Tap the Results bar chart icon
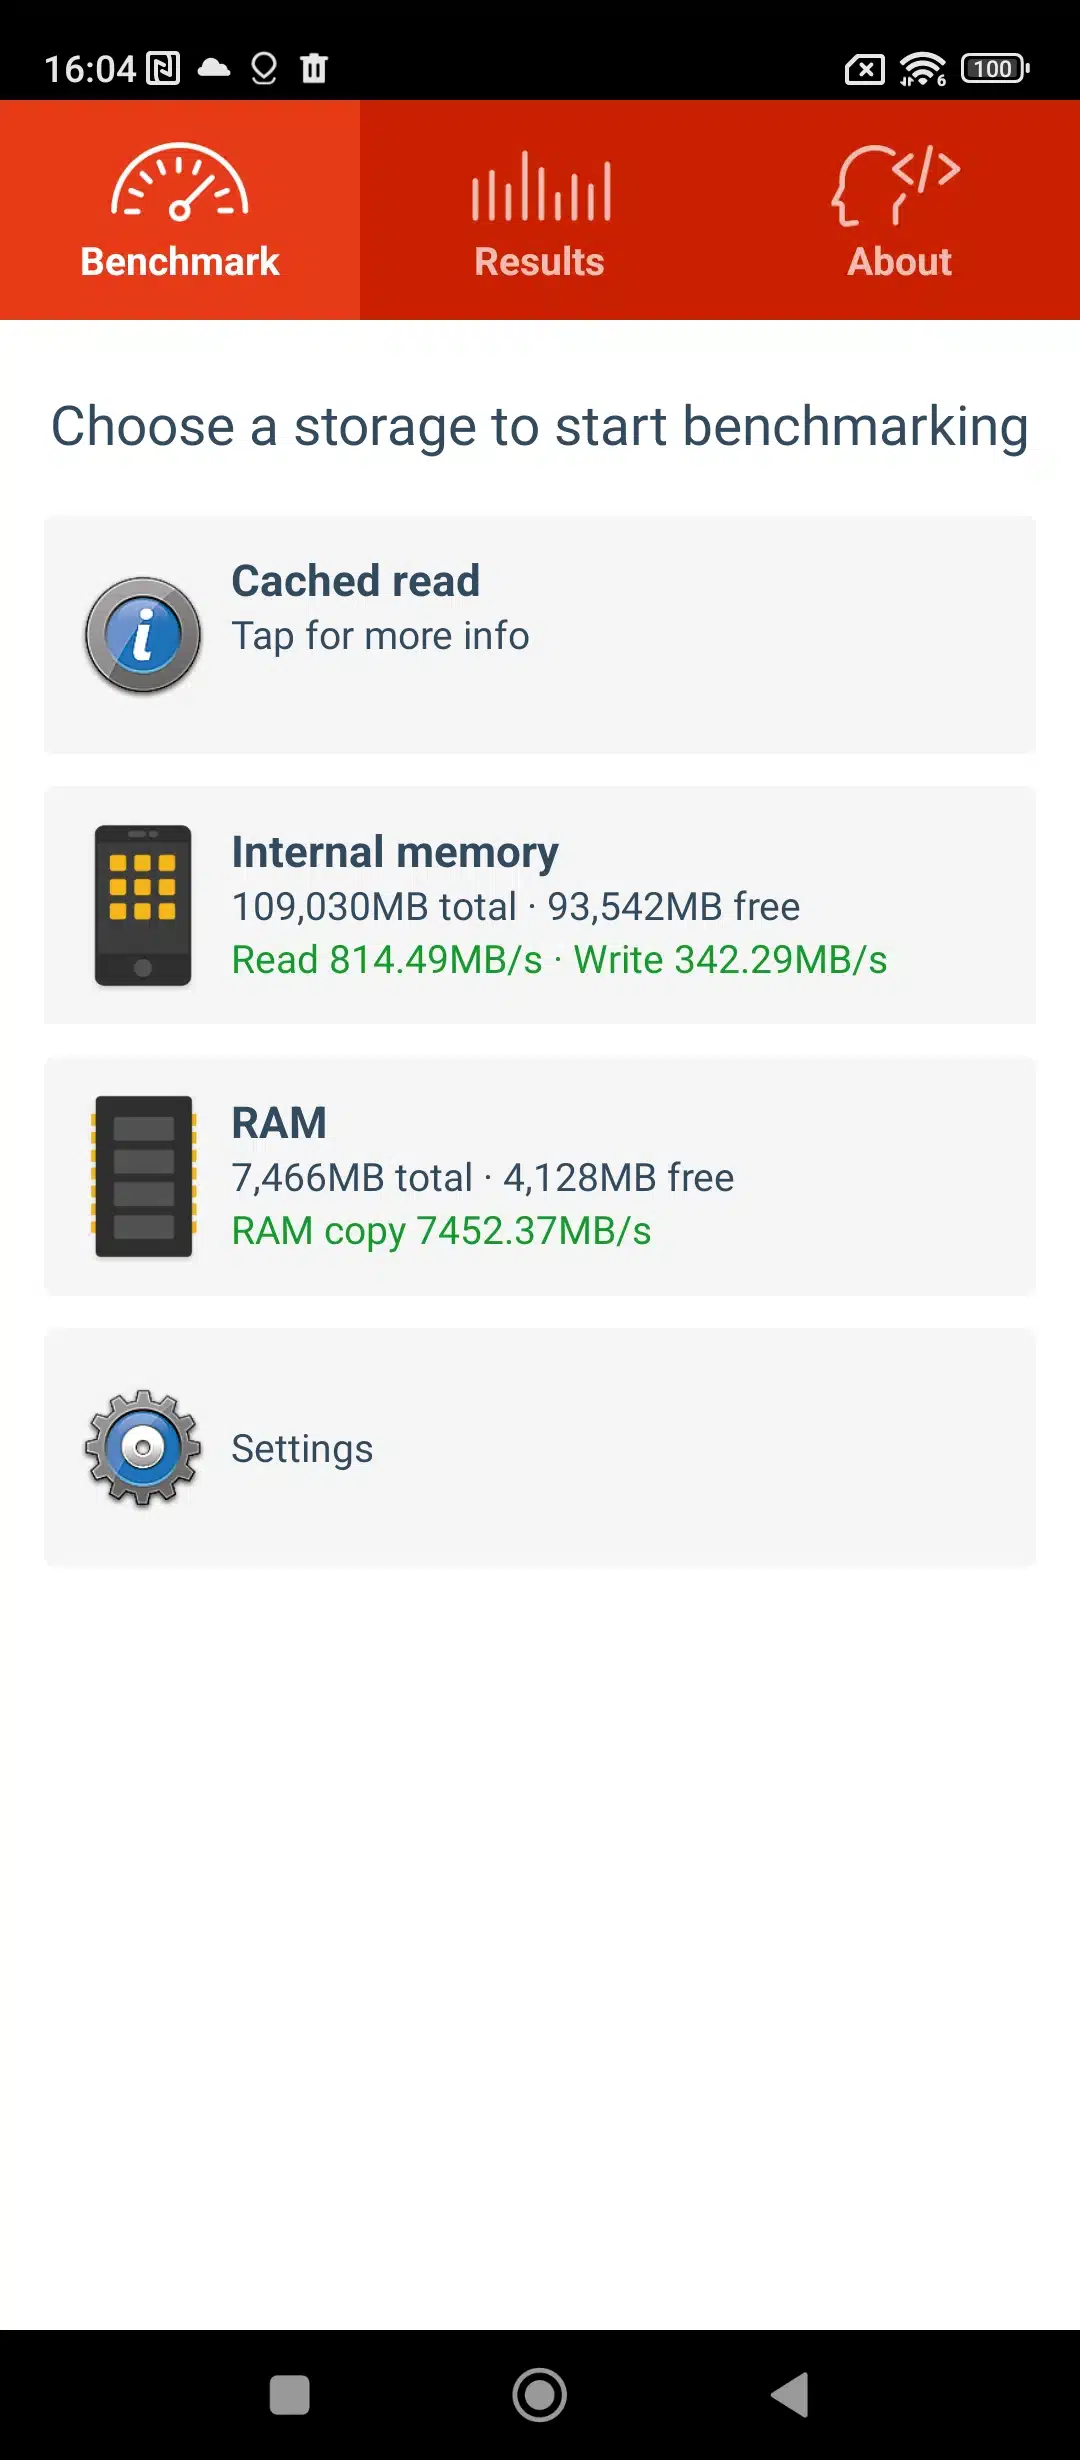 540,186
